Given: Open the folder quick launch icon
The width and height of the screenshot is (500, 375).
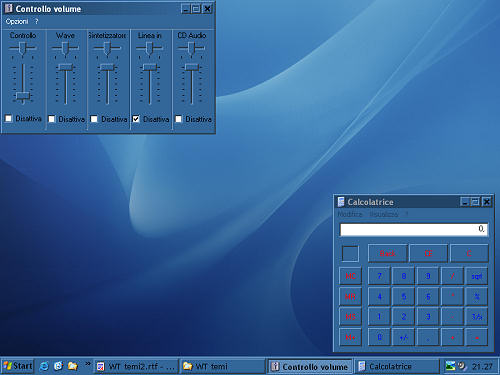Looking at the screenshot, I should [73, 366].
